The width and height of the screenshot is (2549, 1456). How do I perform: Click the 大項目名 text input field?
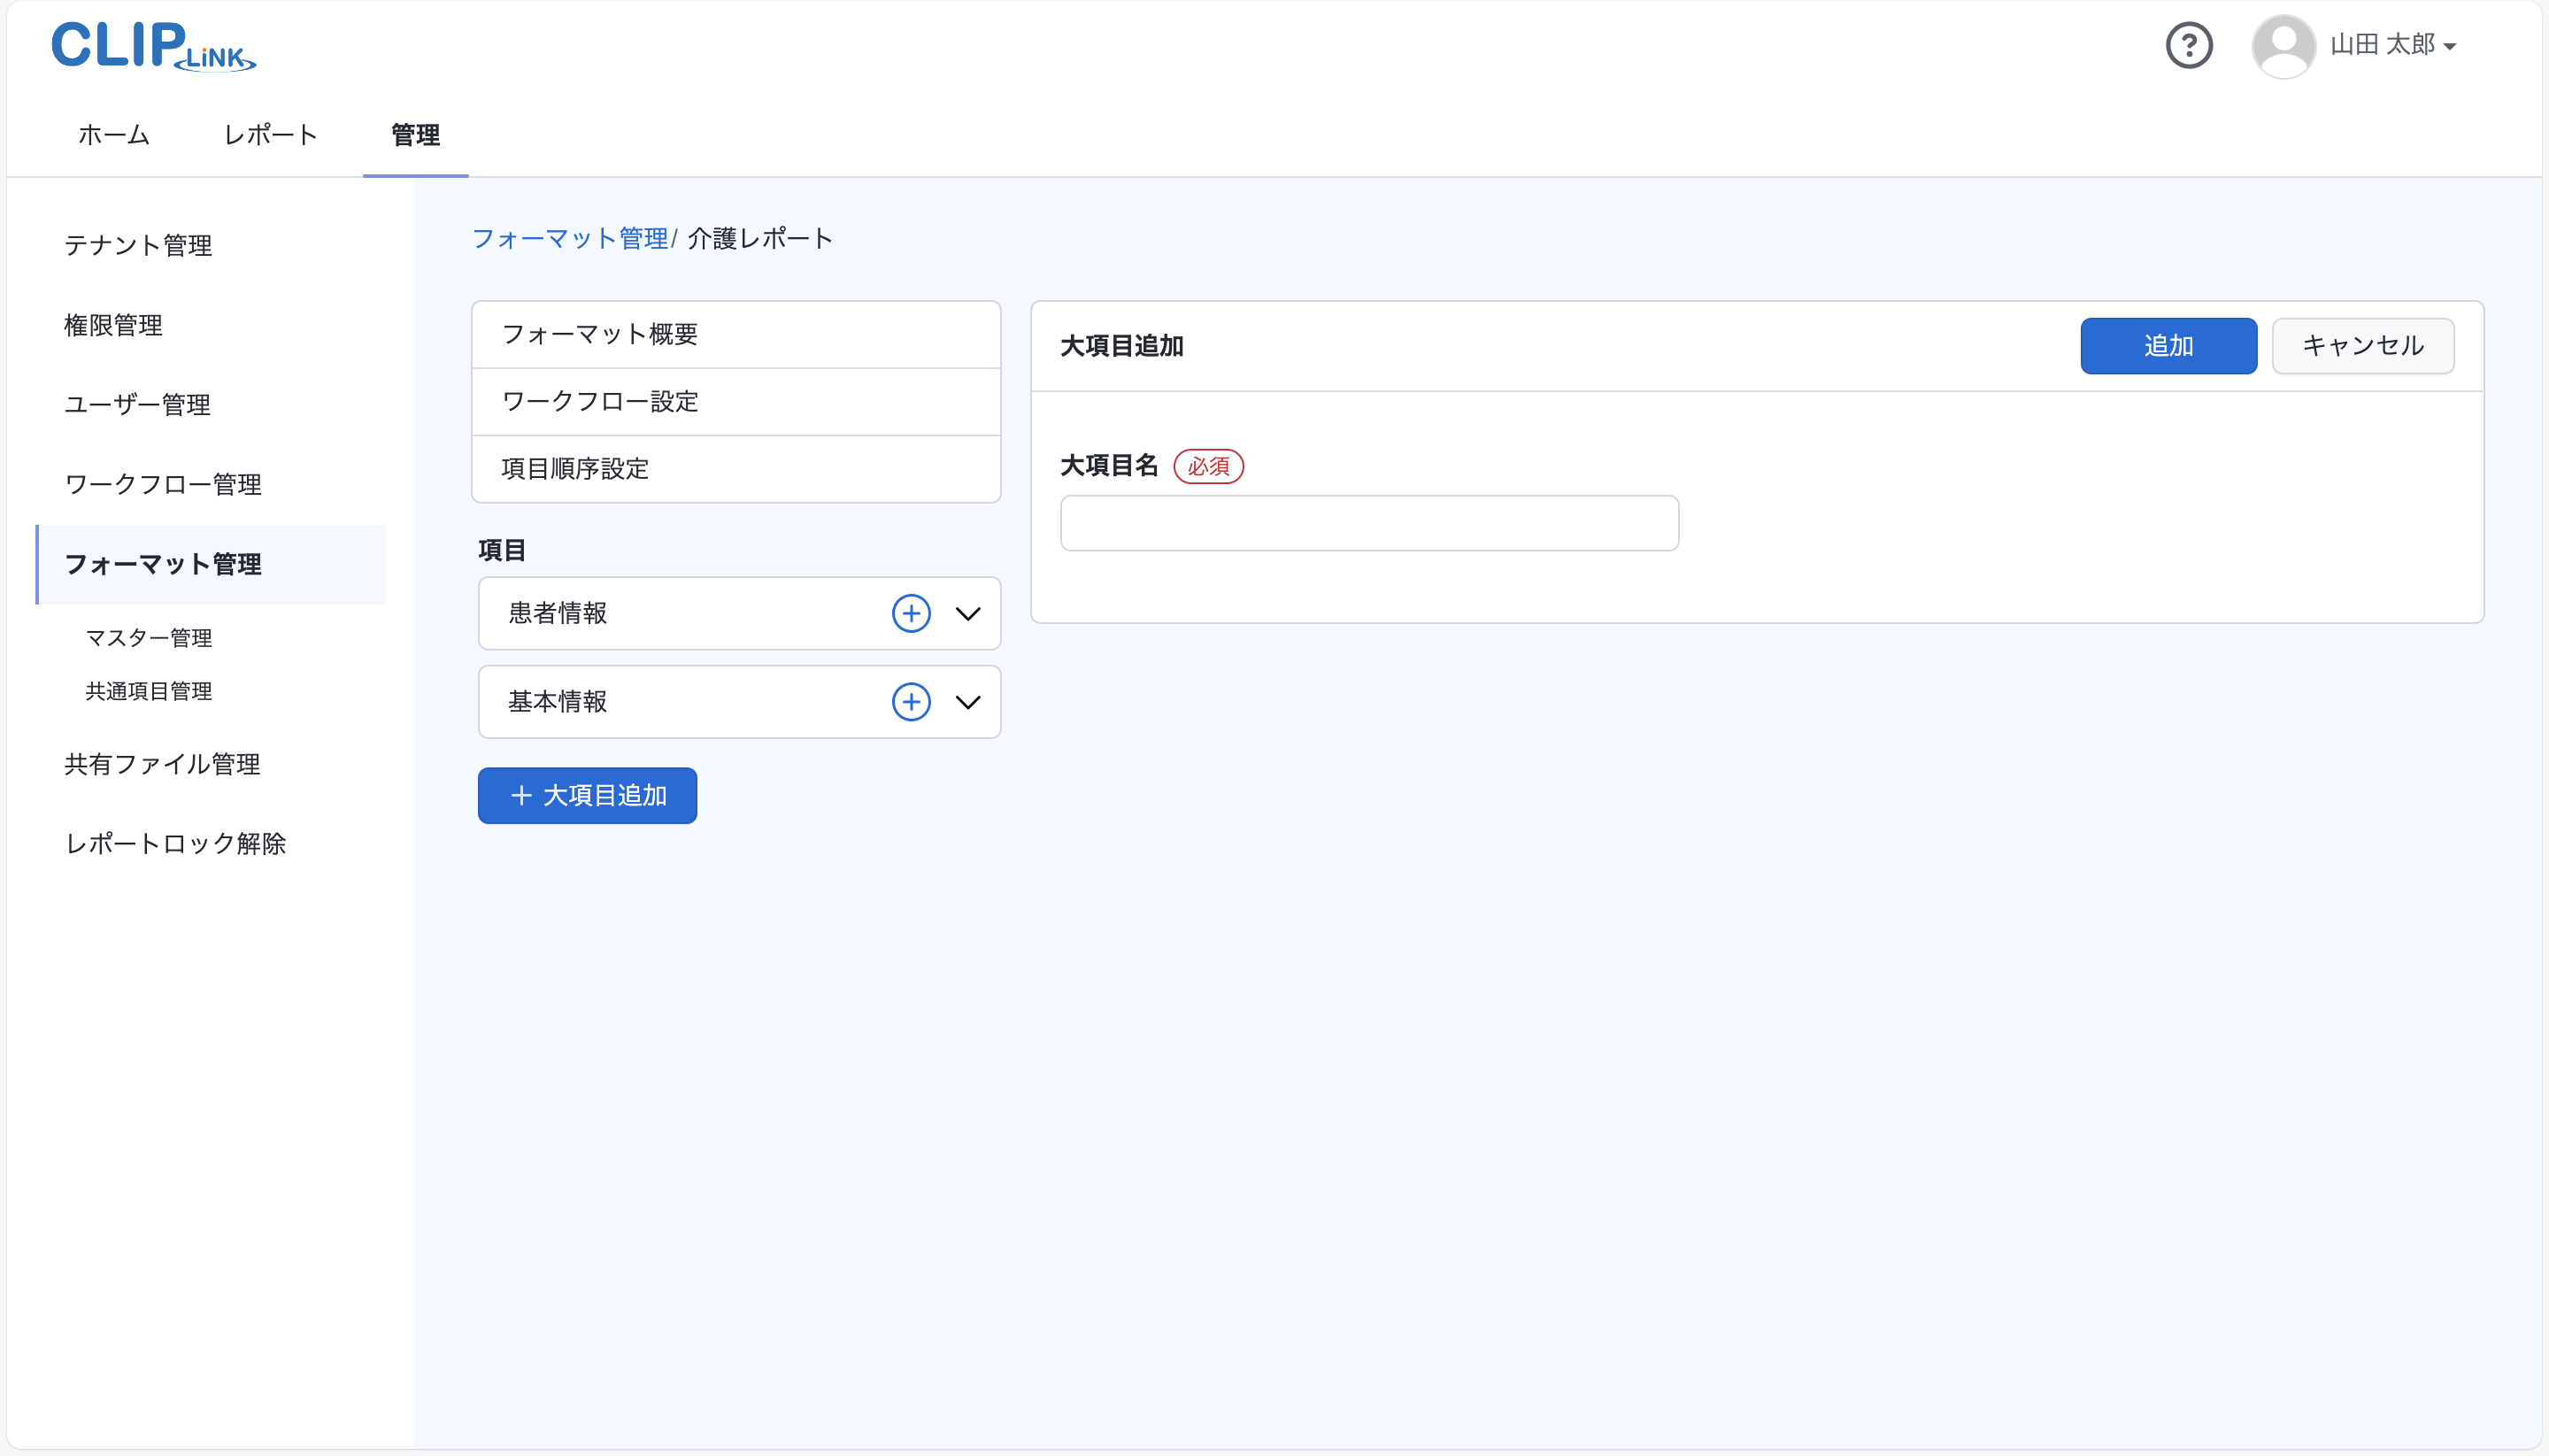[1368, 523]
